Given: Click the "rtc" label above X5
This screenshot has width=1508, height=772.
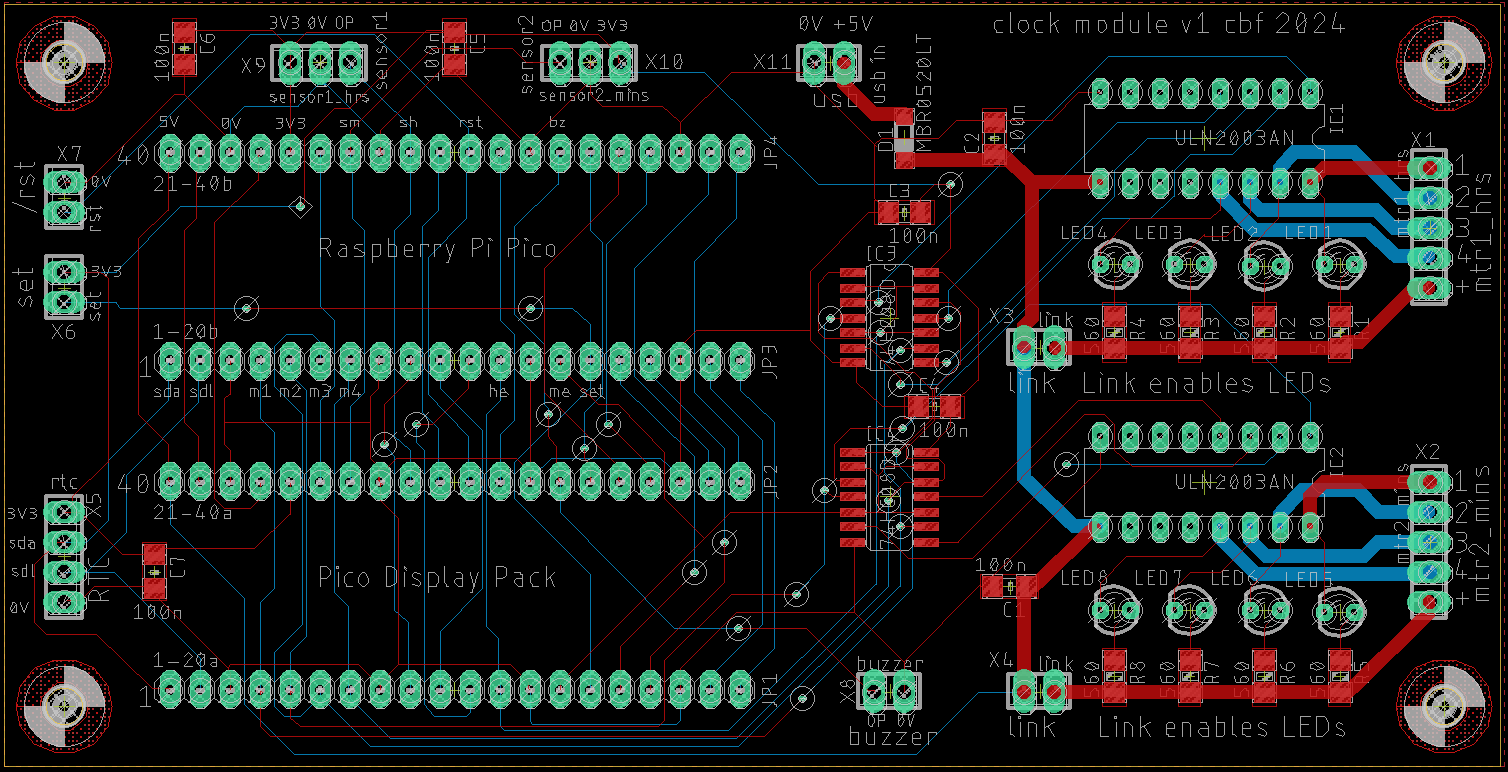Looking at the screenshot, I should [64, 481].
